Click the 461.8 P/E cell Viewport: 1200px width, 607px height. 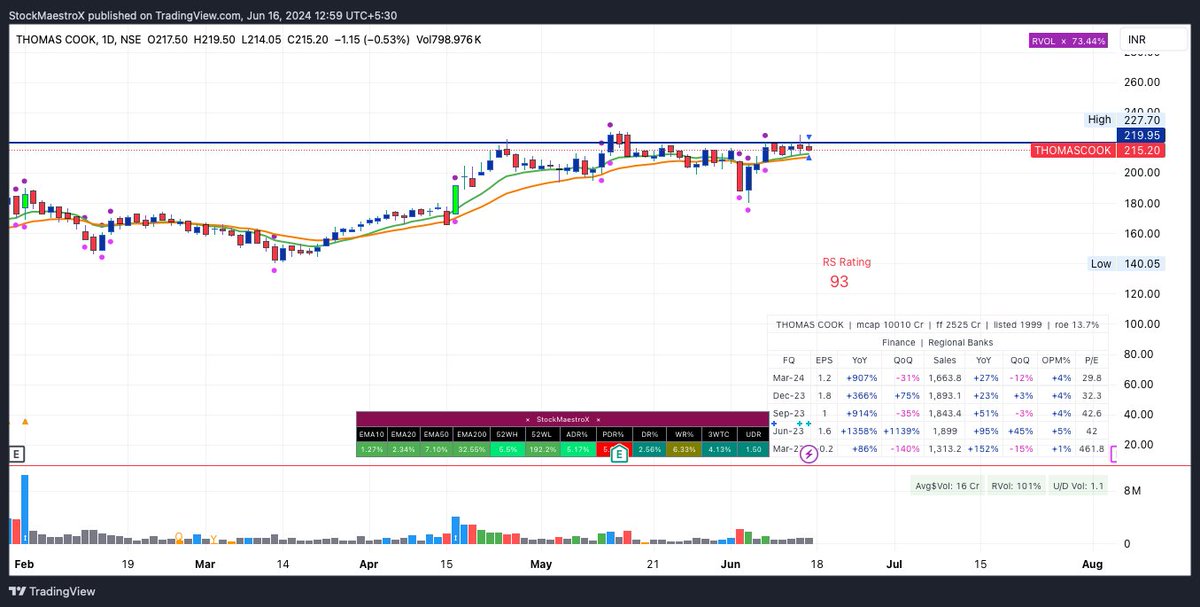coord(1092,449)
